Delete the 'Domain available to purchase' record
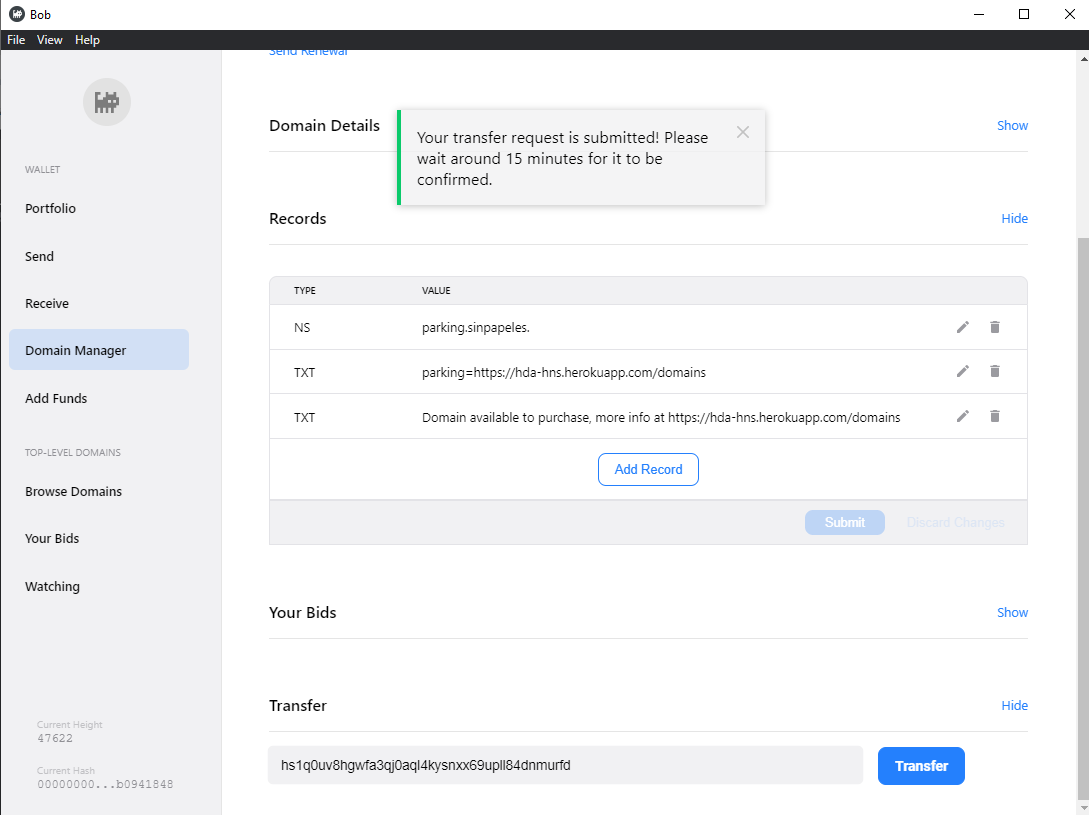 coord(994,416)
